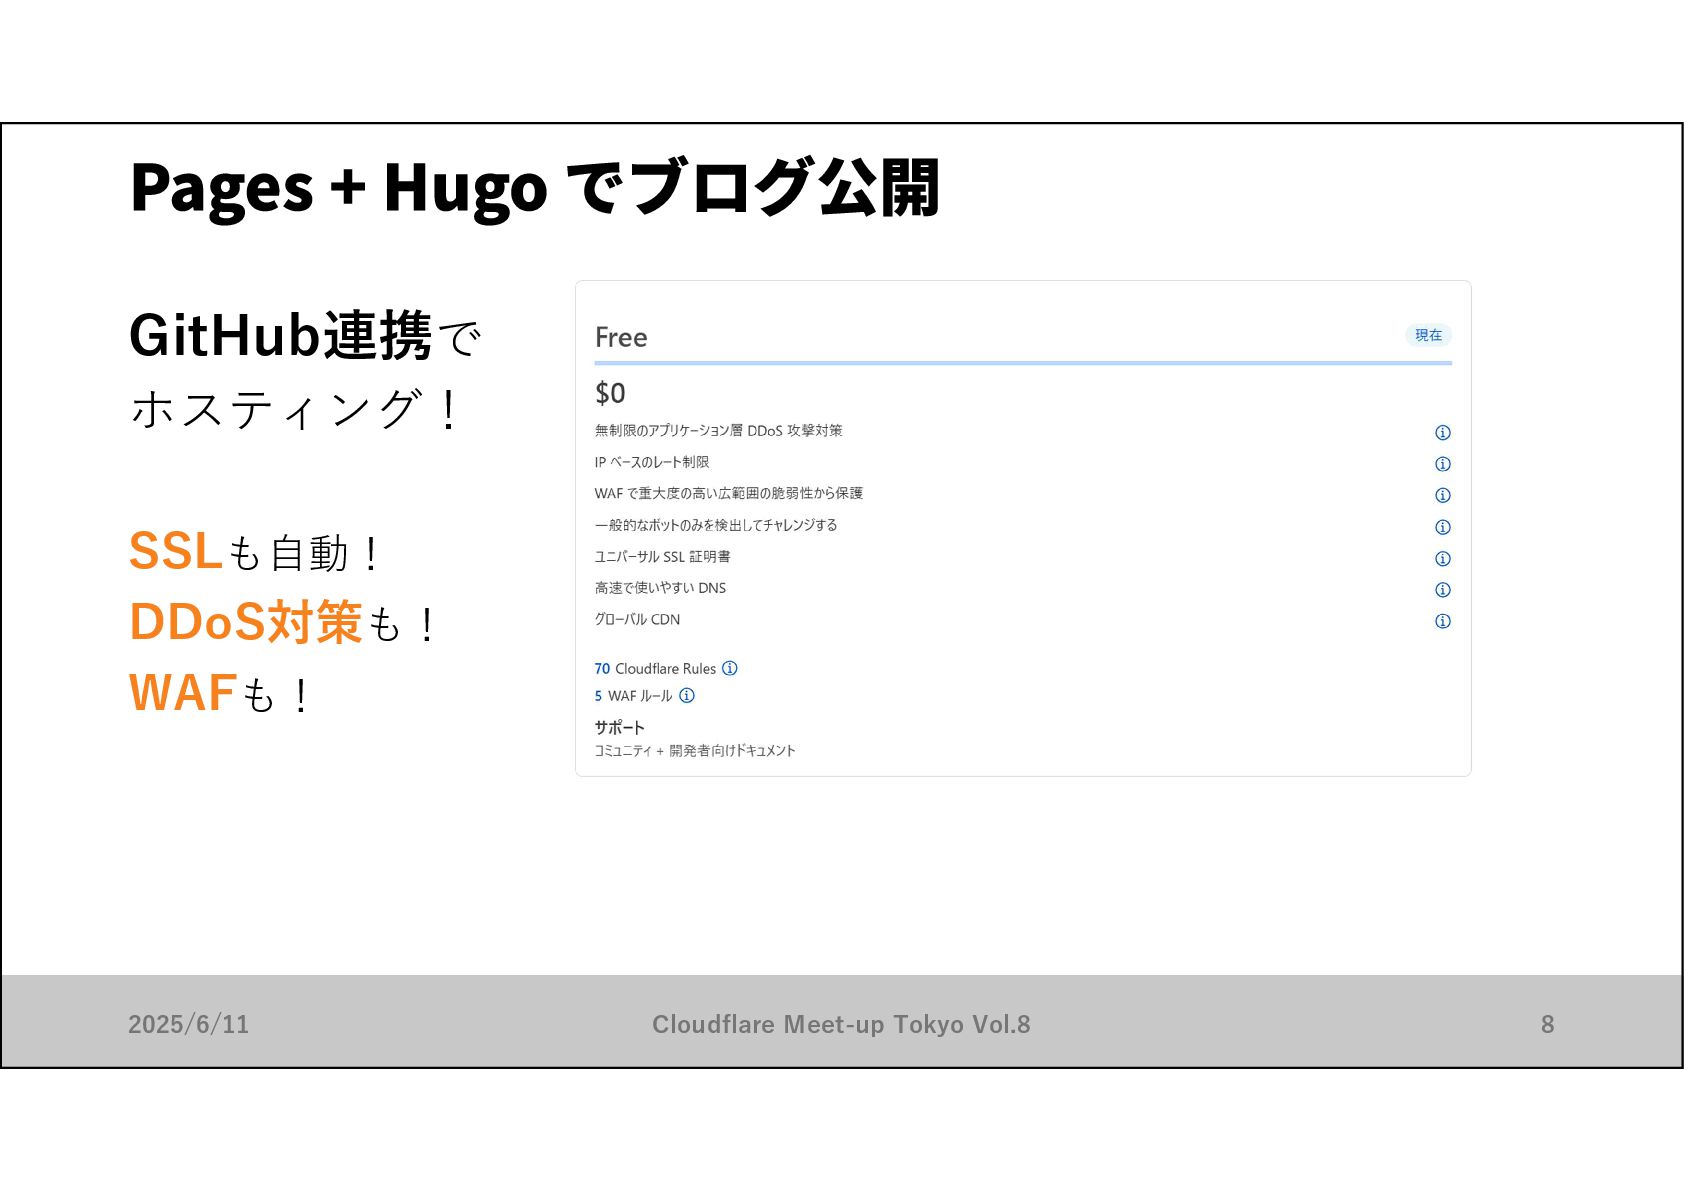Image resolution: width=1684 pixels, height=1191 pixels.
Task: Click footer 'Cloudflare Meet-up Tokyo Vol.8'
Action: tap(841, 1024)
